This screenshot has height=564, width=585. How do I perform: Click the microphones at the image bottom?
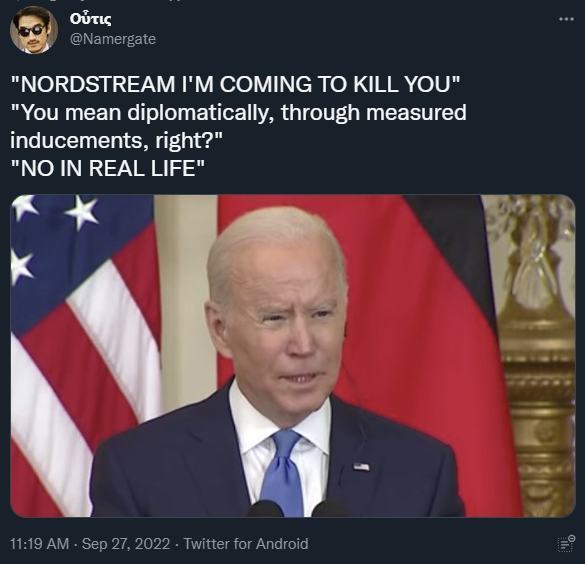point(298,509)
